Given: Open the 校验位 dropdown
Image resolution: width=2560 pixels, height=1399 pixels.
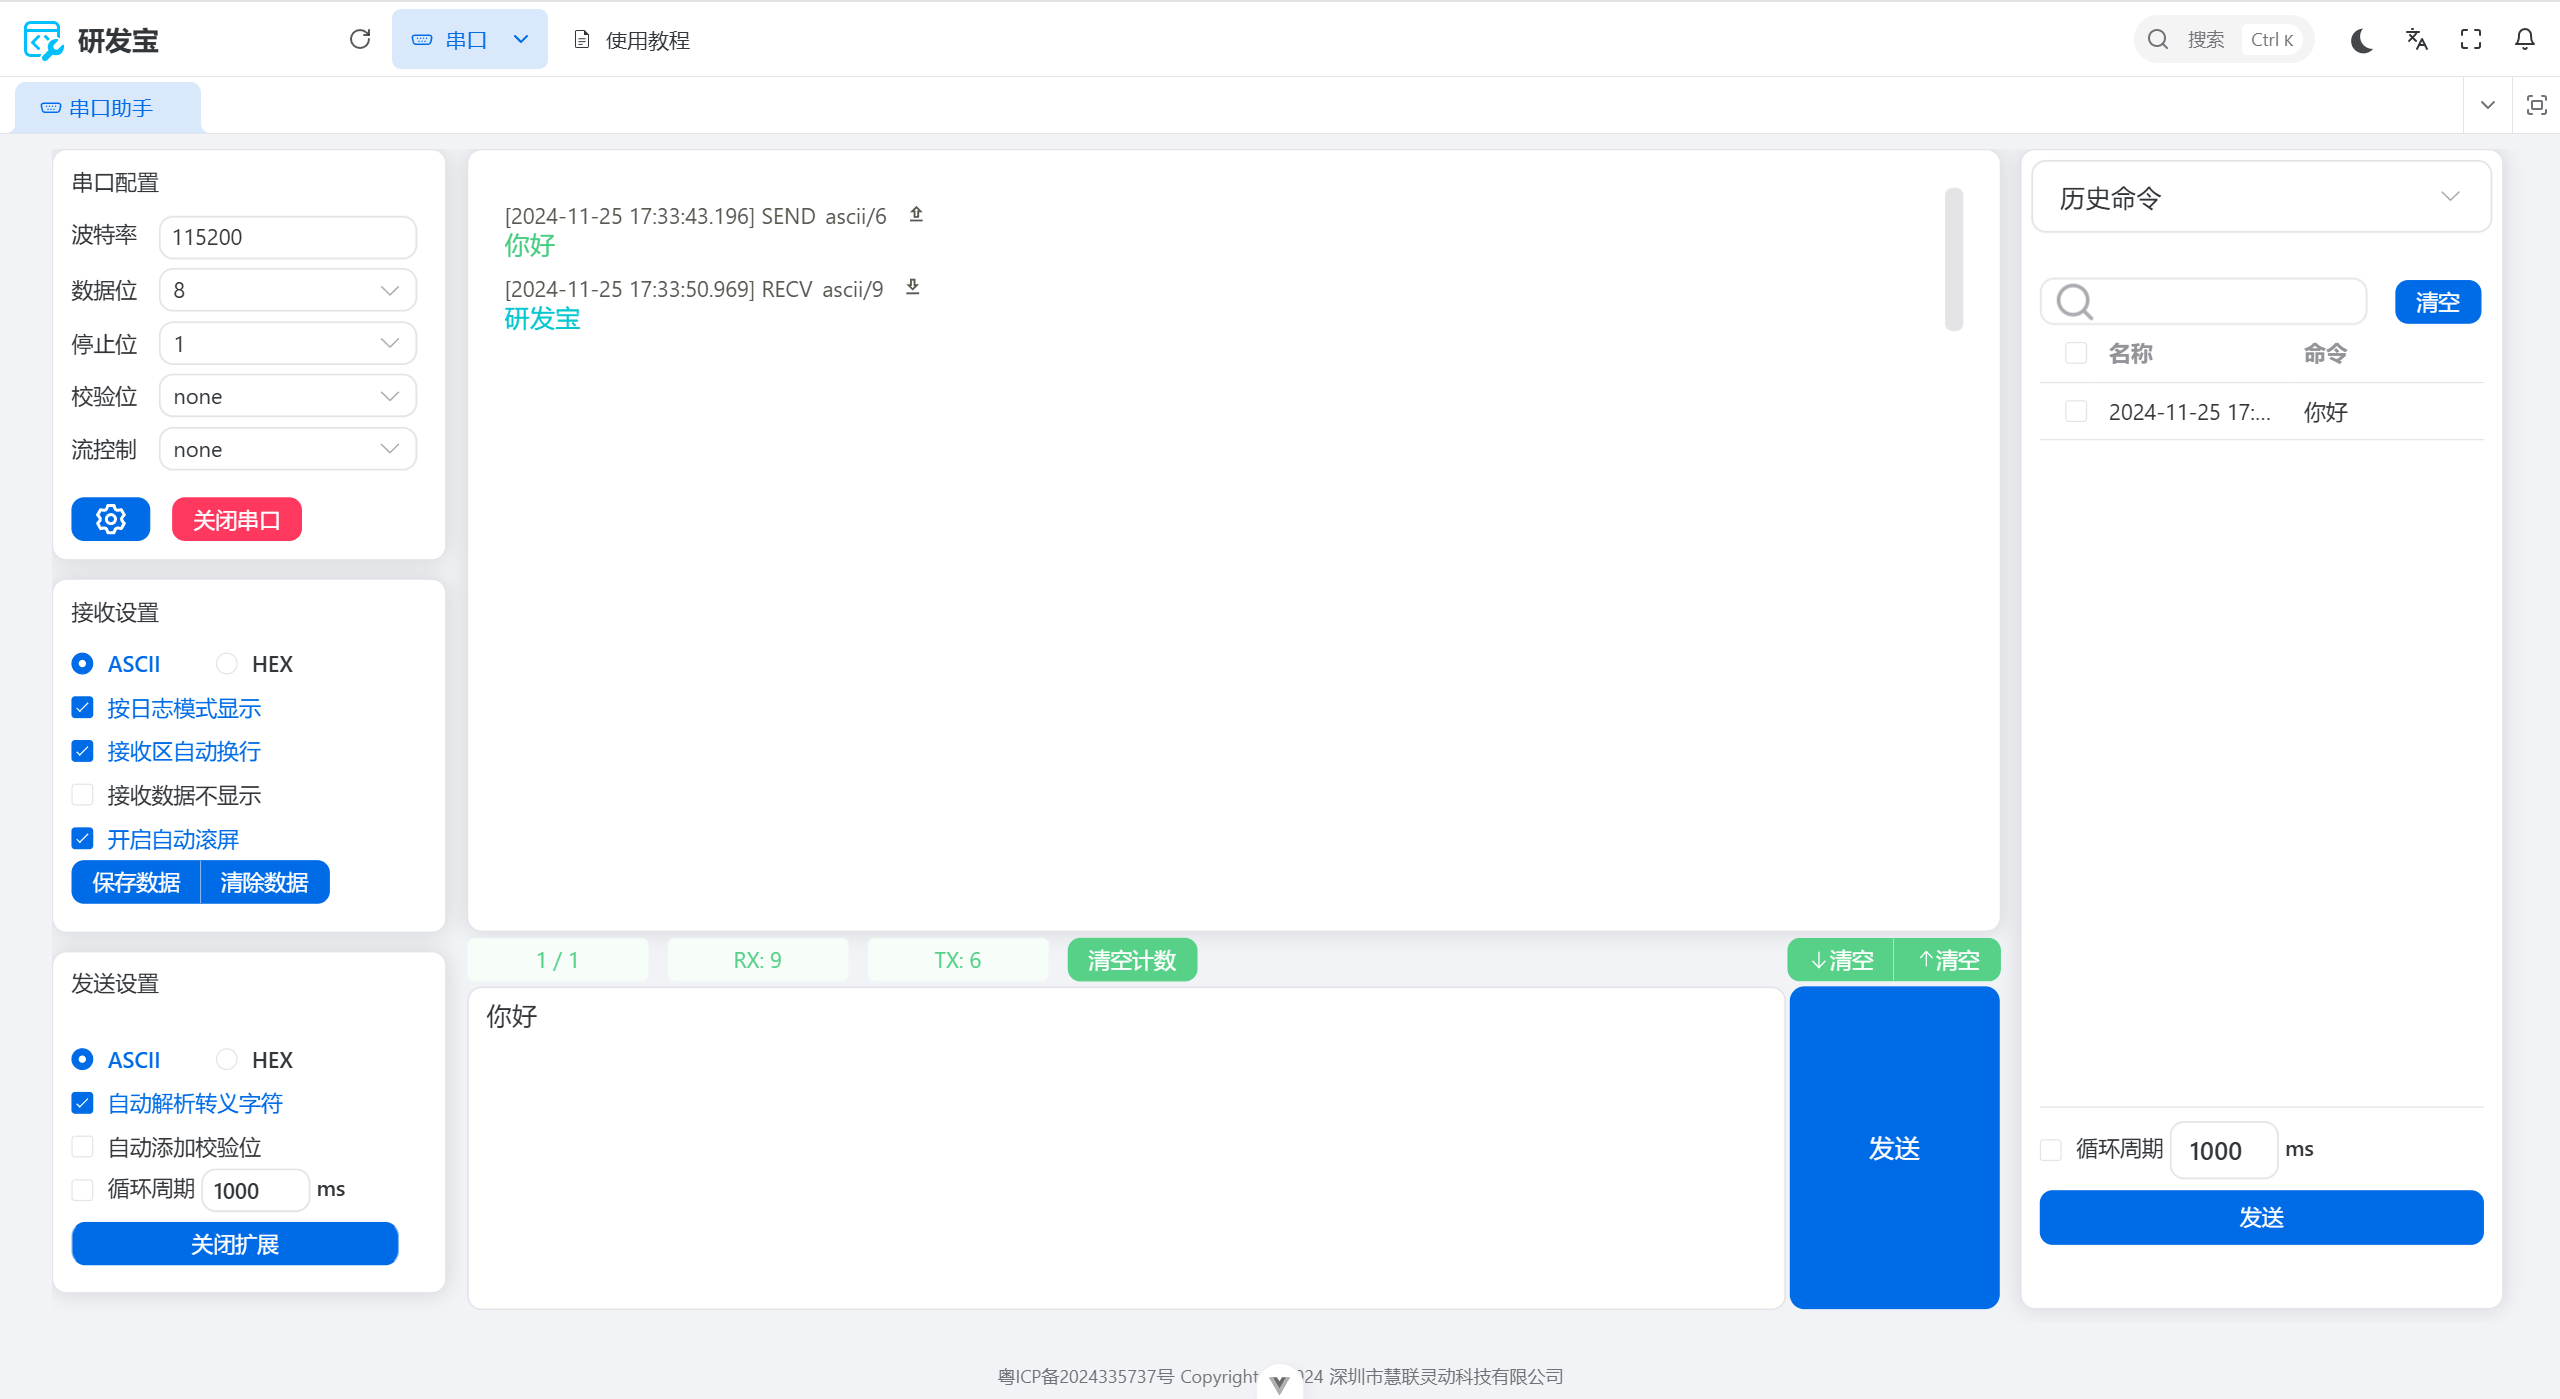Looking at the screenshot, I should coord(287,397).
